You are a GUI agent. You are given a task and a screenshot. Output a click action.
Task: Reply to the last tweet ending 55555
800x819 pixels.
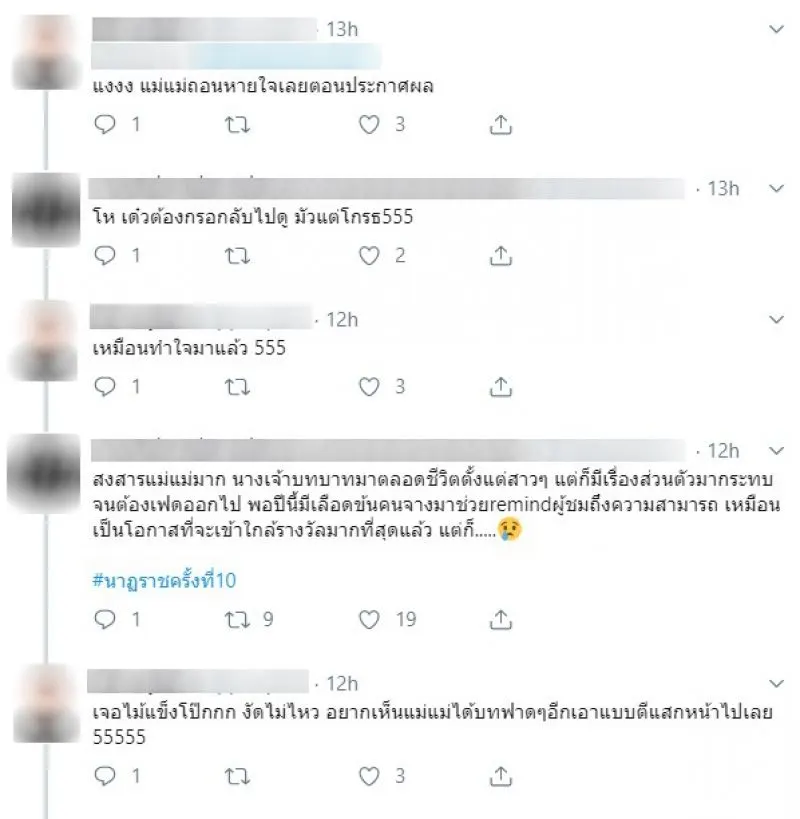[105, 776]
